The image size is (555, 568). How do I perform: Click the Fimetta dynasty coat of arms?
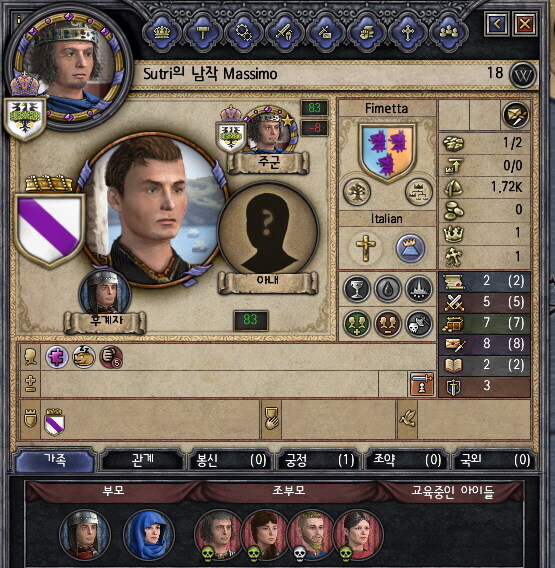387,152
